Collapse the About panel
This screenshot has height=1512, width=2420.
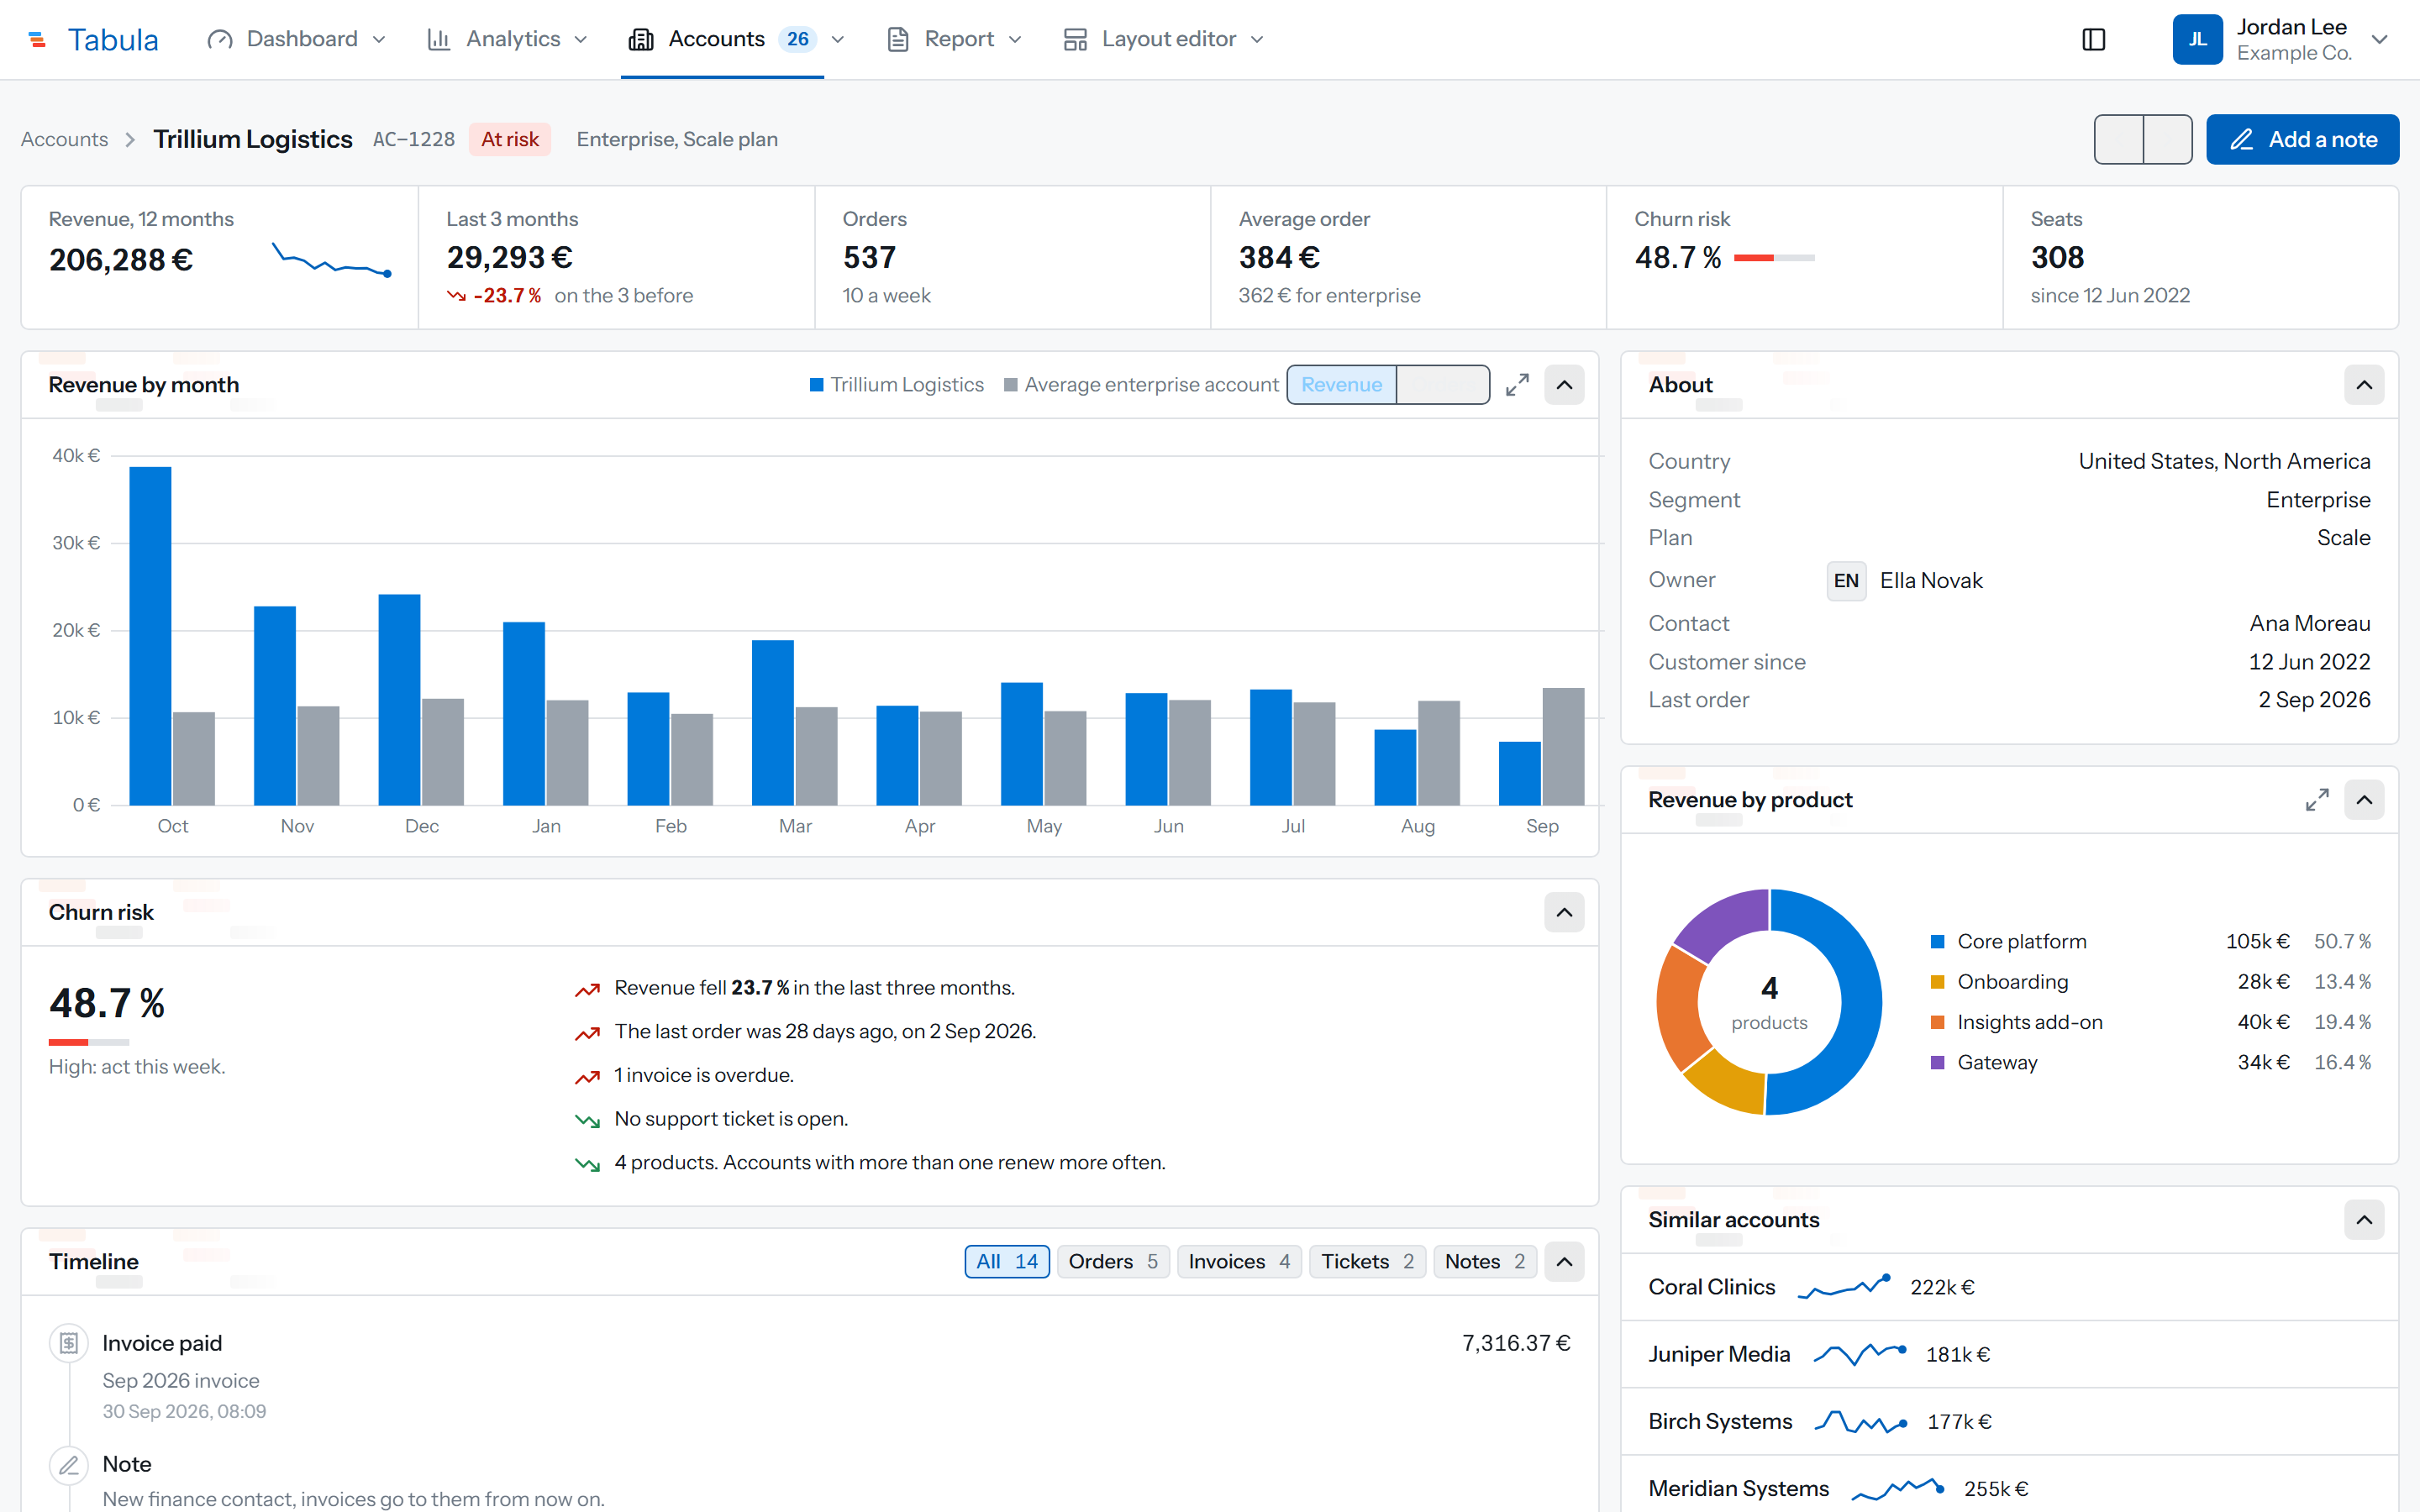coord(2364,385)
